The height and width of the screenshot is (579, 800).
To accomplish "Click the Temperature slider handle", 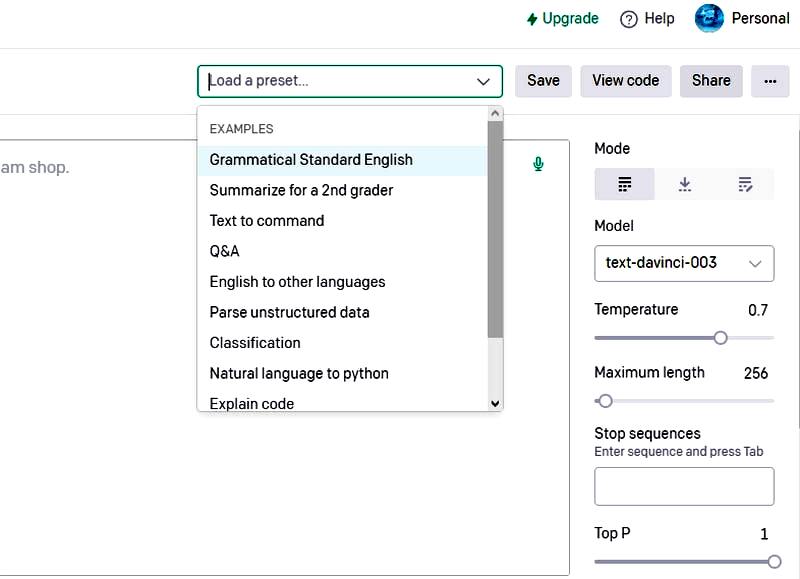I will 720,338.
